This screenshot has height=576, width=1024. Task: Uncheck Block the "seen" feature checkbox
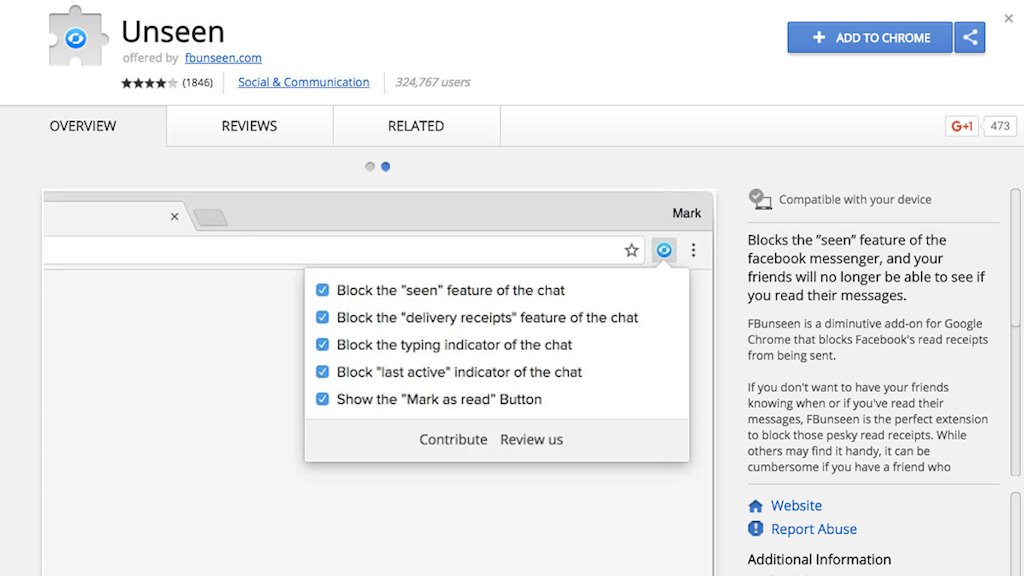click(322, 290)
